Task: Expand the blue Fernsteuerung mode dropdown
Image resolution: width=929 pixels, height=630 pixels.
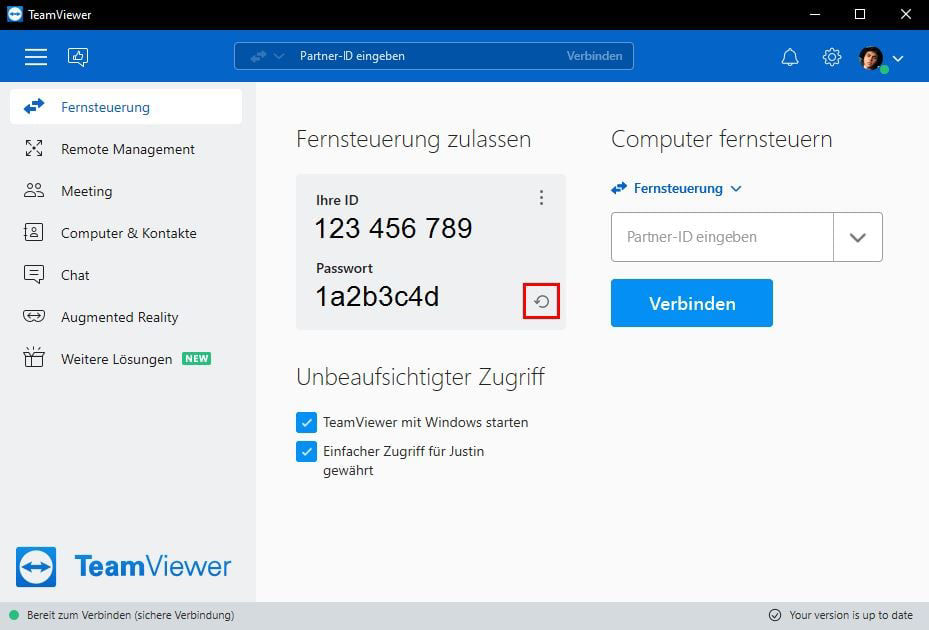Action: point(677,188)
